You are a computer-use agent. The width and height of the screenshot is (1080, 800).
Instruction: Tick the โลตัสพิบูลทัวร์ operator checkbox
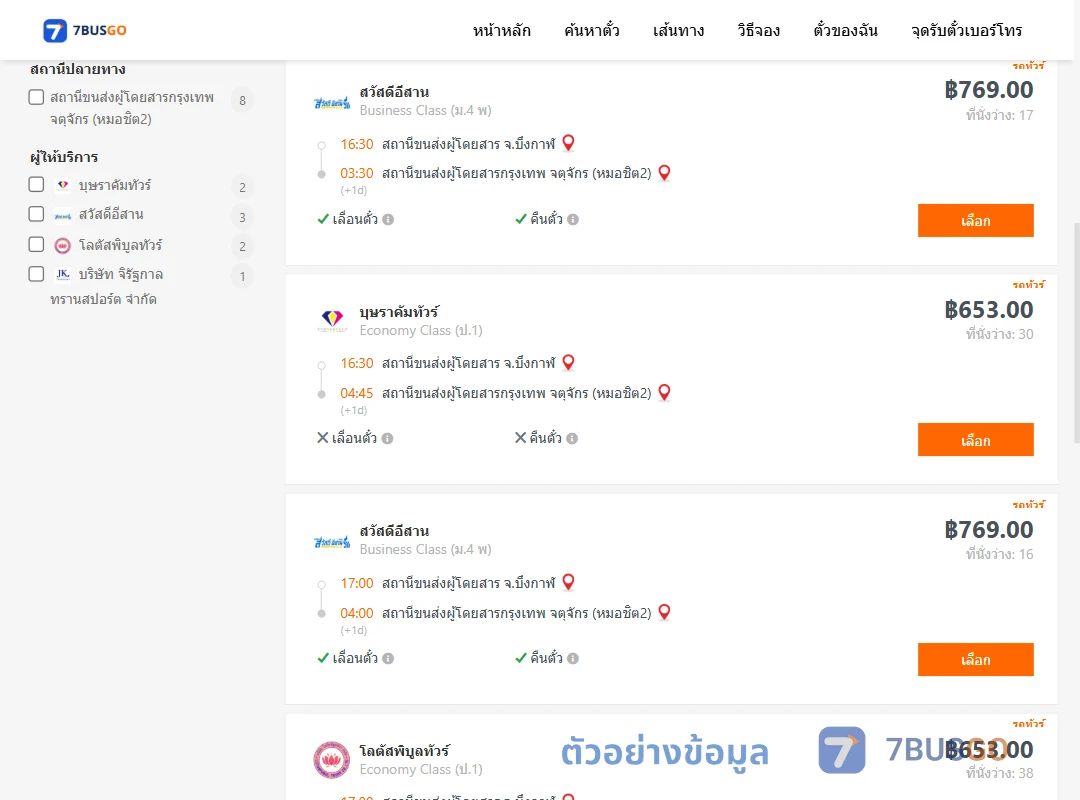click(37, 245)
